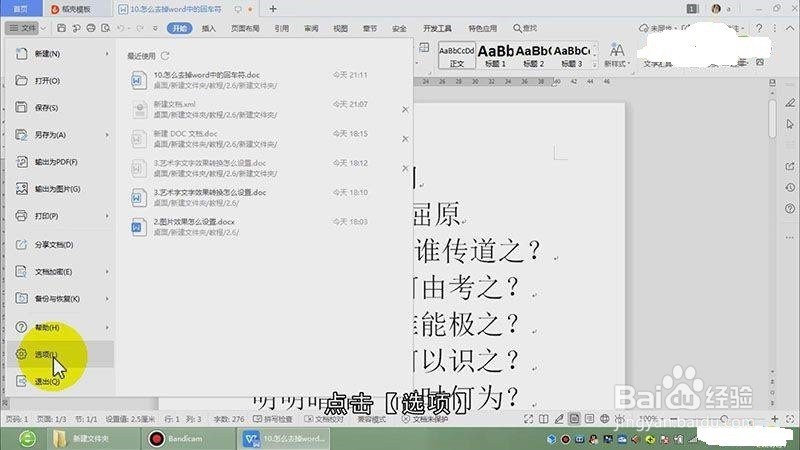The width and height of the screenshot is (800, 450).
Task: Click the user avatar icon
Action: tap(716, 9)
